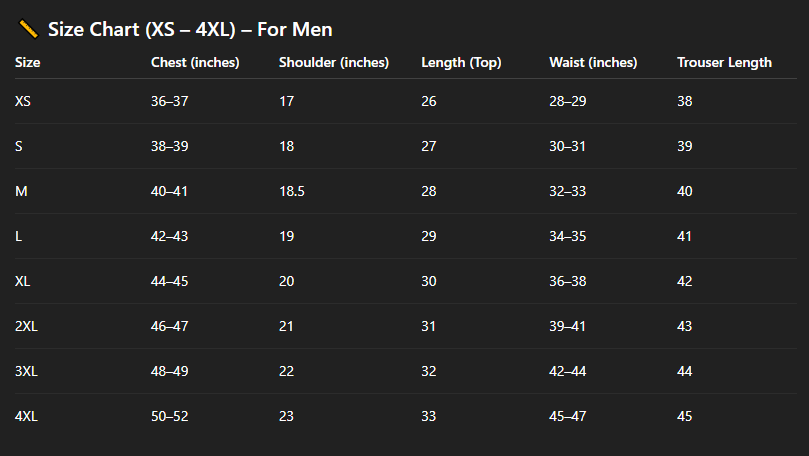Click the Trouser Length column header
Image resolution: width=809 pixels, height=456 pixels.
point(724,62)
